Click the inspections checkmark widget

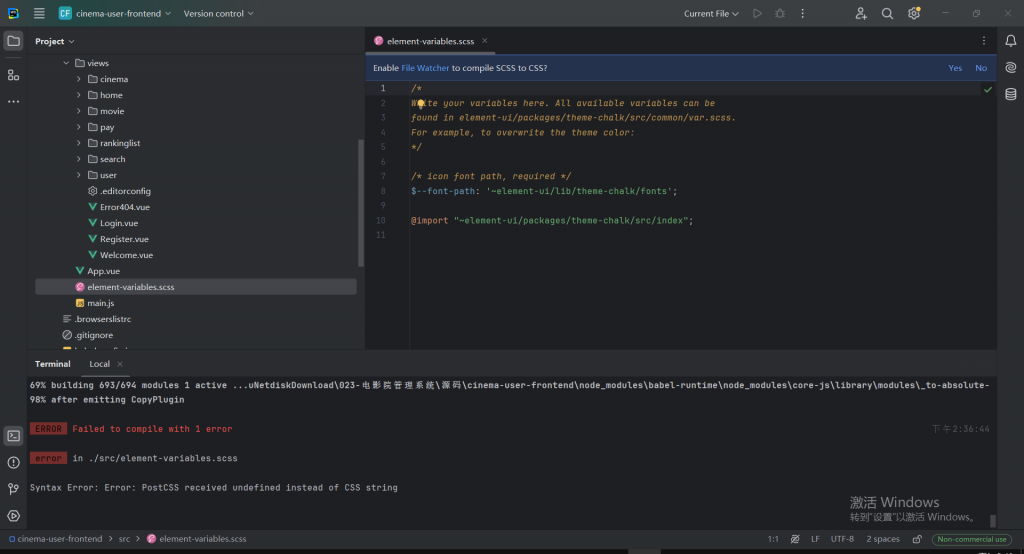click(x=987, y=90)
